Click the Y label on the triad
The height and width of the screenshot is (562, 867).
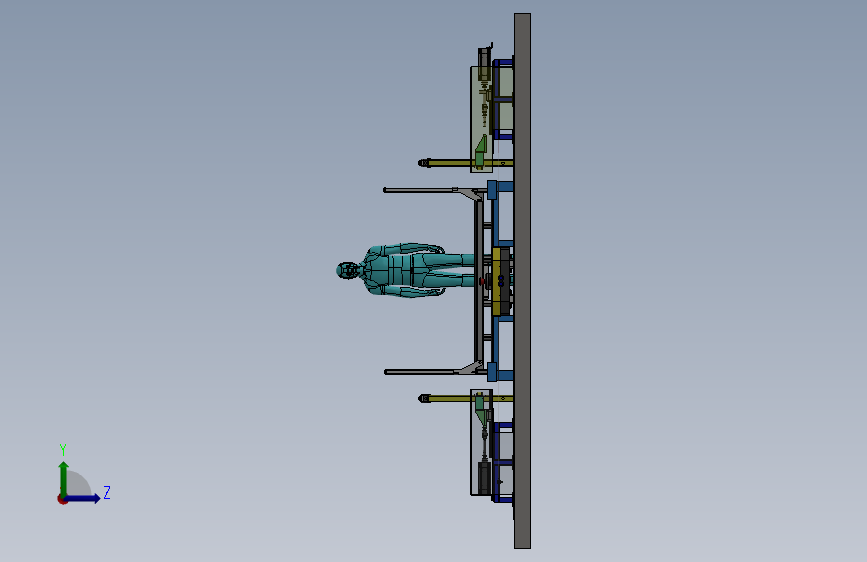[x=63, y=450]
